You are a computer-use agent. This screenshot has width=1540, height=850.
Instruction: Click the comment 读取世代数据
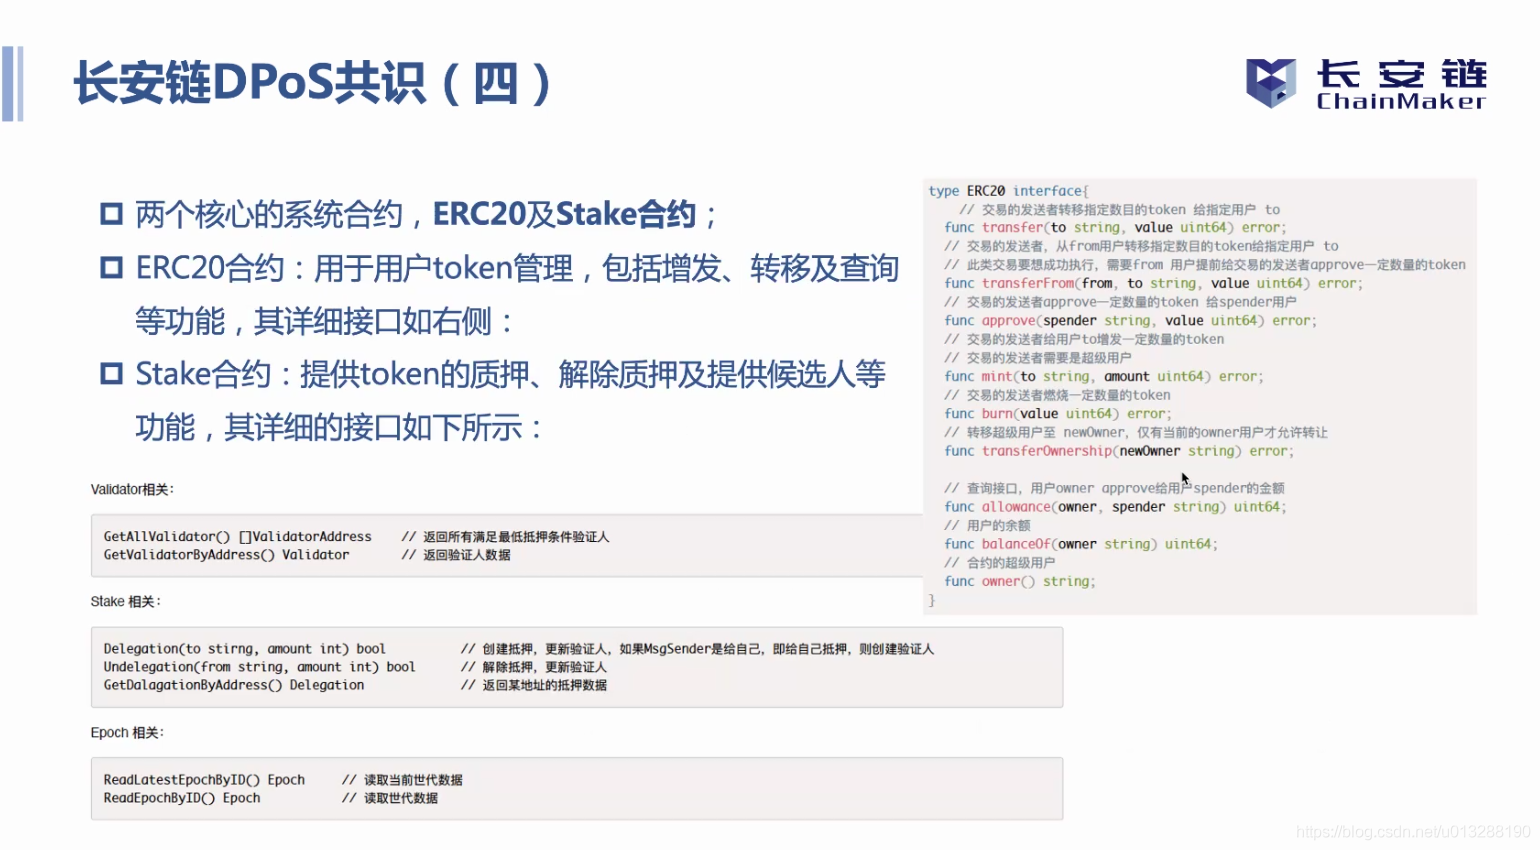390,798
